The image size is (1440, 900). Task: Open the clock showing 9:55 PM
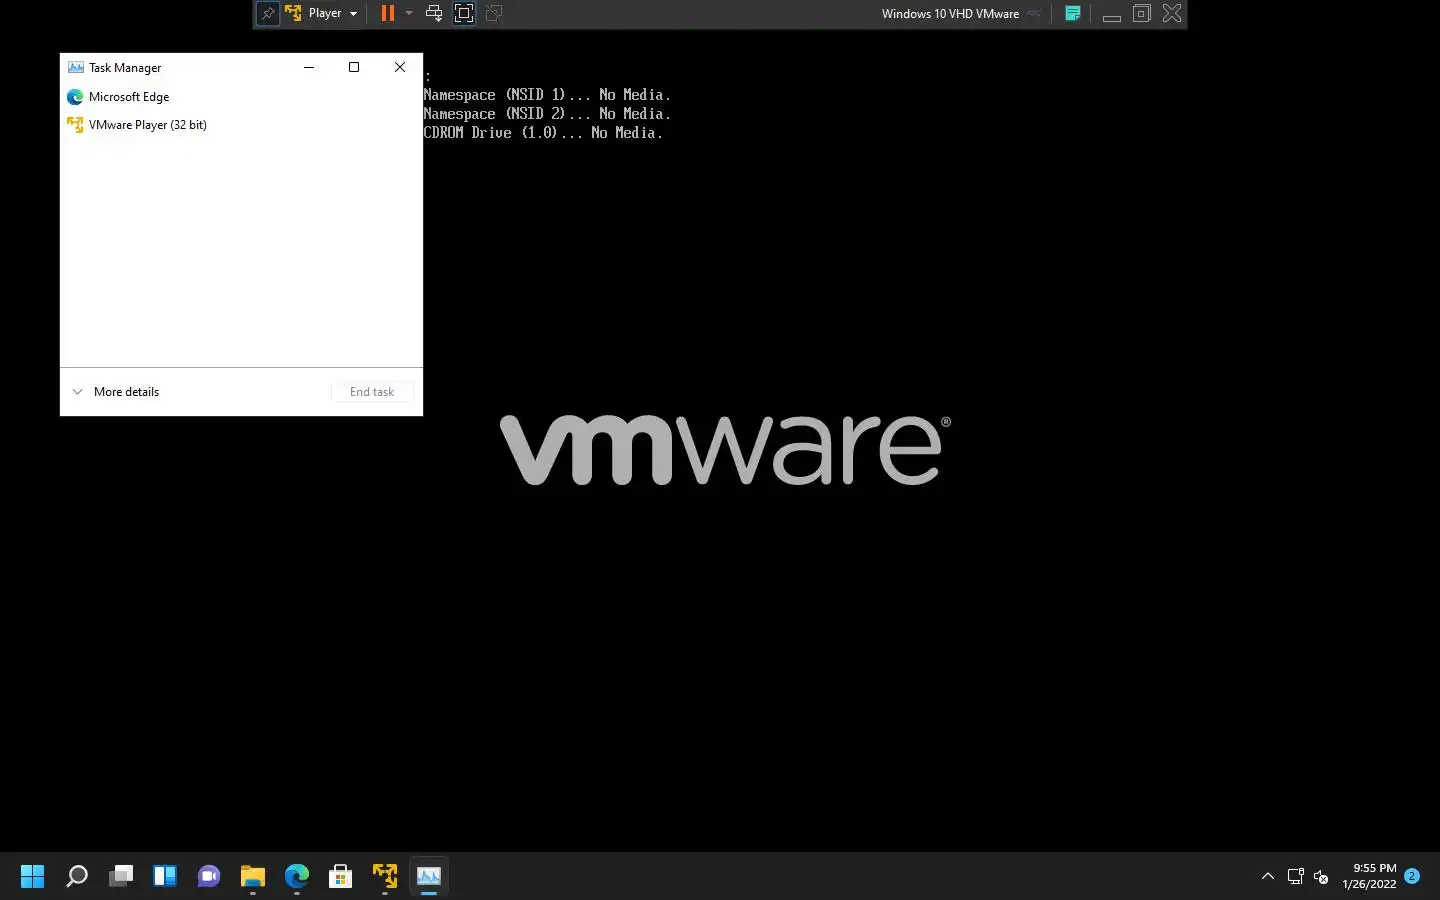(1369, 876)
